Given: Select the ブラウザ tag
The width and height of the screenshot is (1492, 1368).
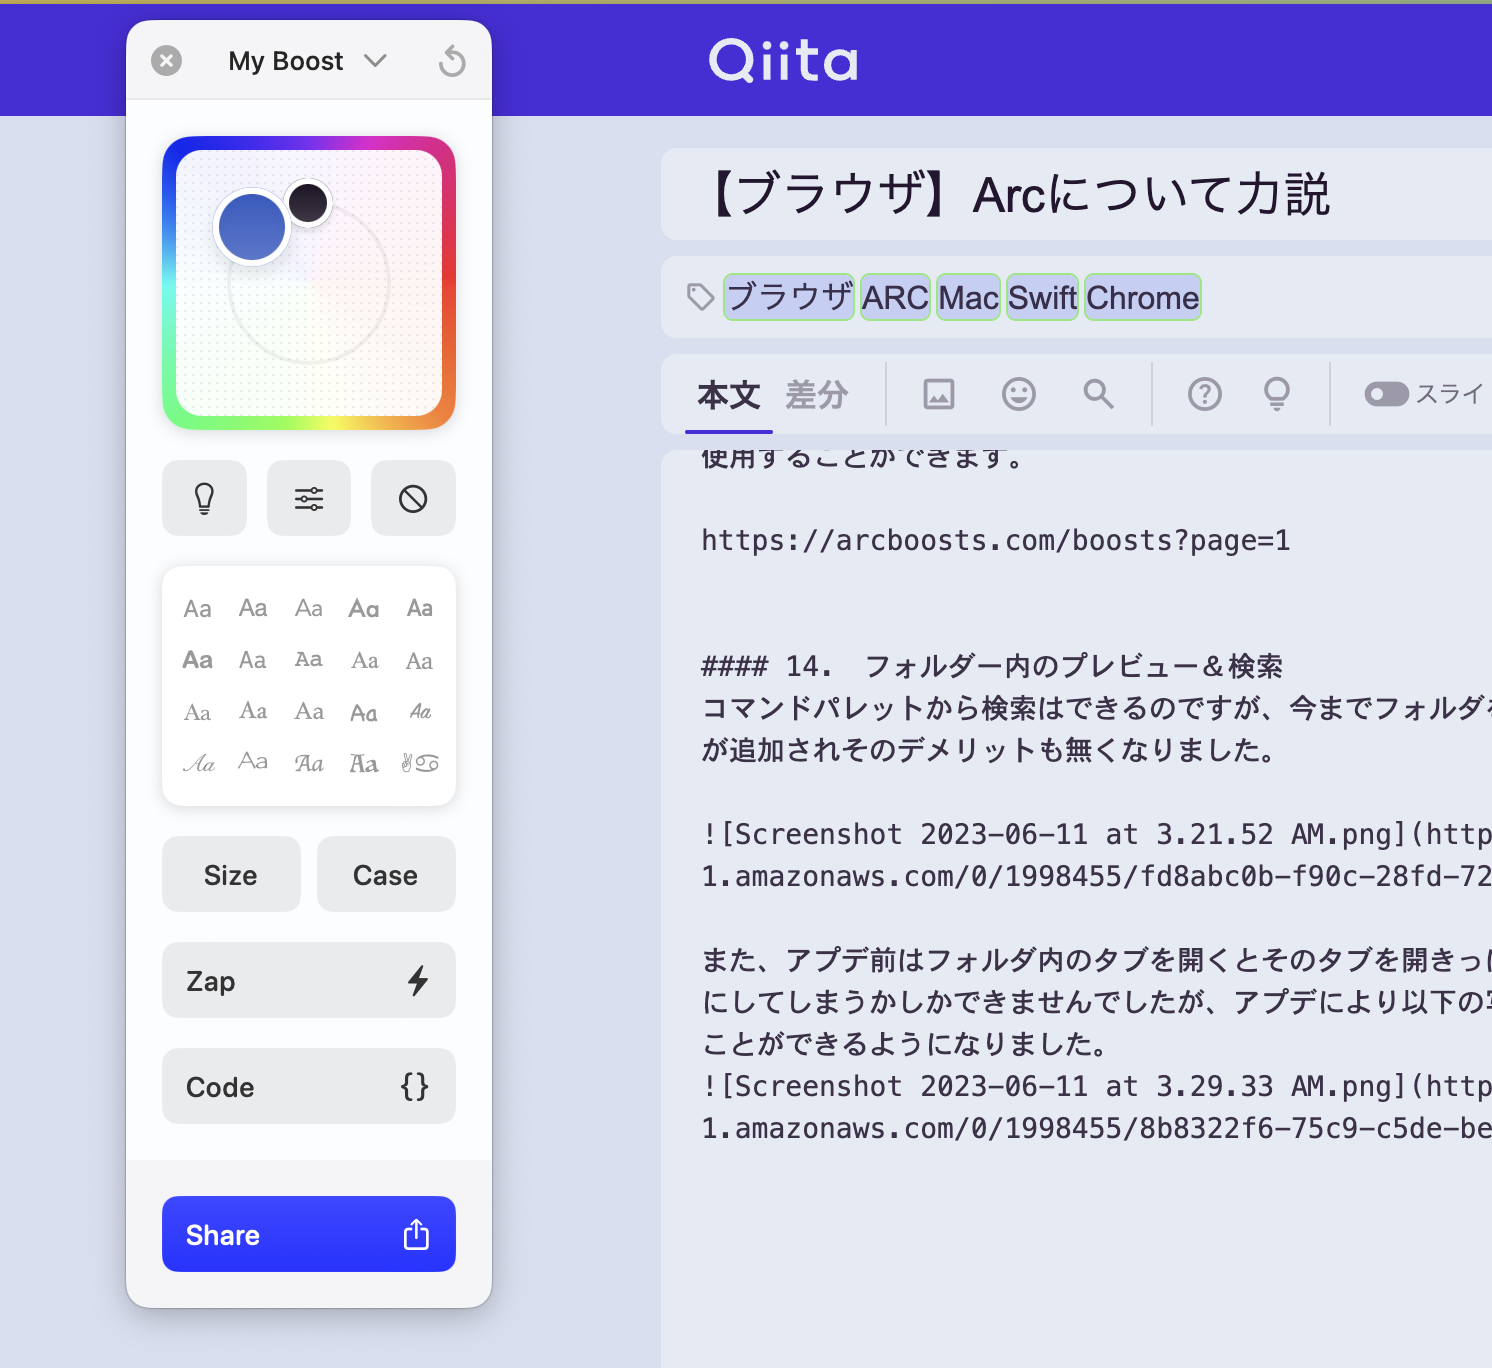Looking at the screenshot, I should click(789, 297).
